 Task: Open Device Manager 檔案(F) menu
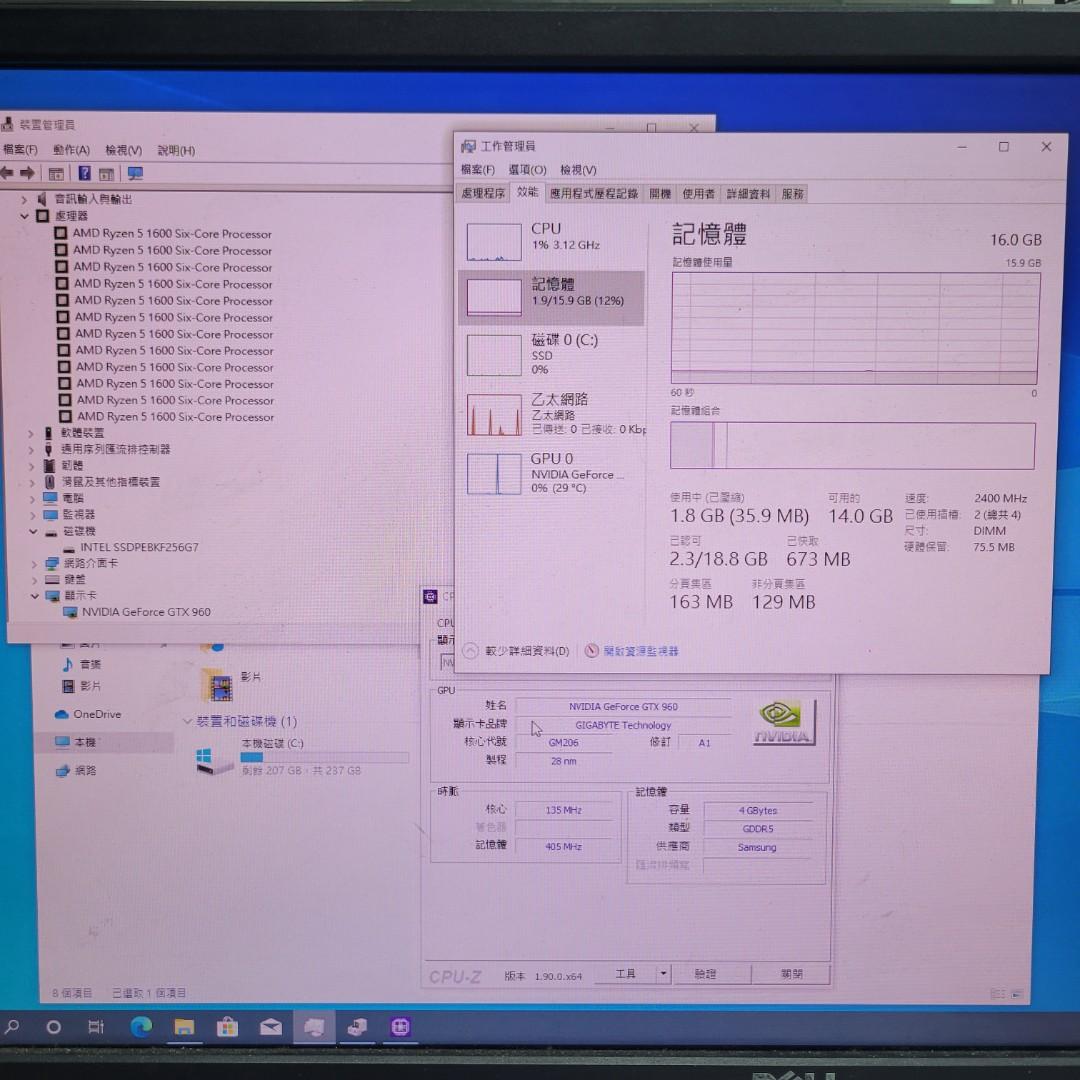pos(20,149)
